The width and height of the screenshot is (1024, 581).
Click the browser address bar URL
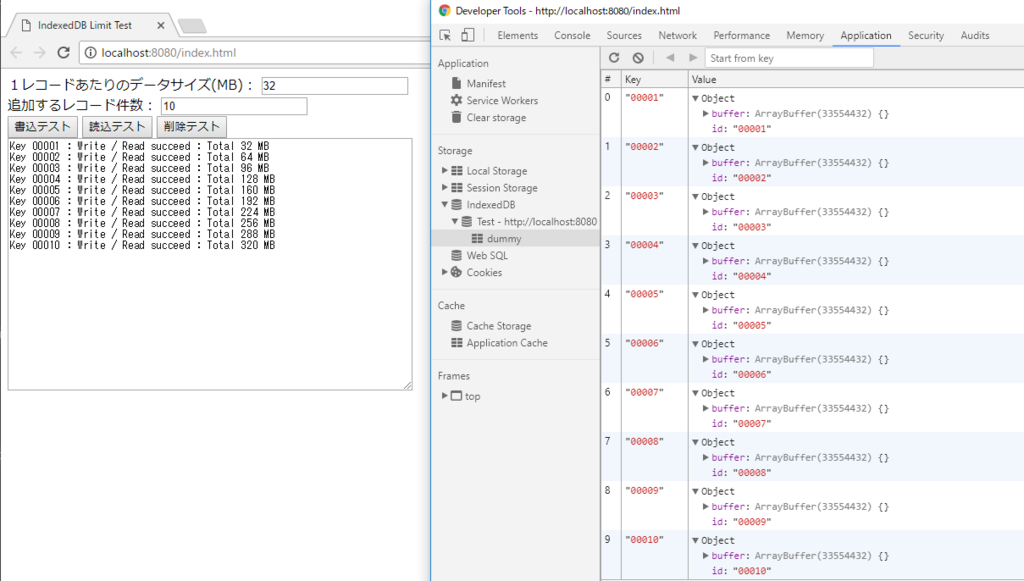click(168, 53)
